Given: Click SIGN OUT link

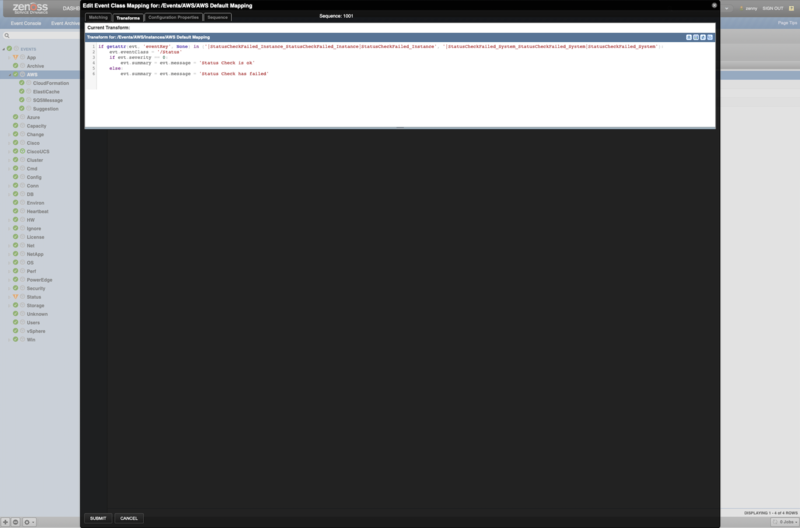Looking at the screenshot, I should (x=772, y=8).
